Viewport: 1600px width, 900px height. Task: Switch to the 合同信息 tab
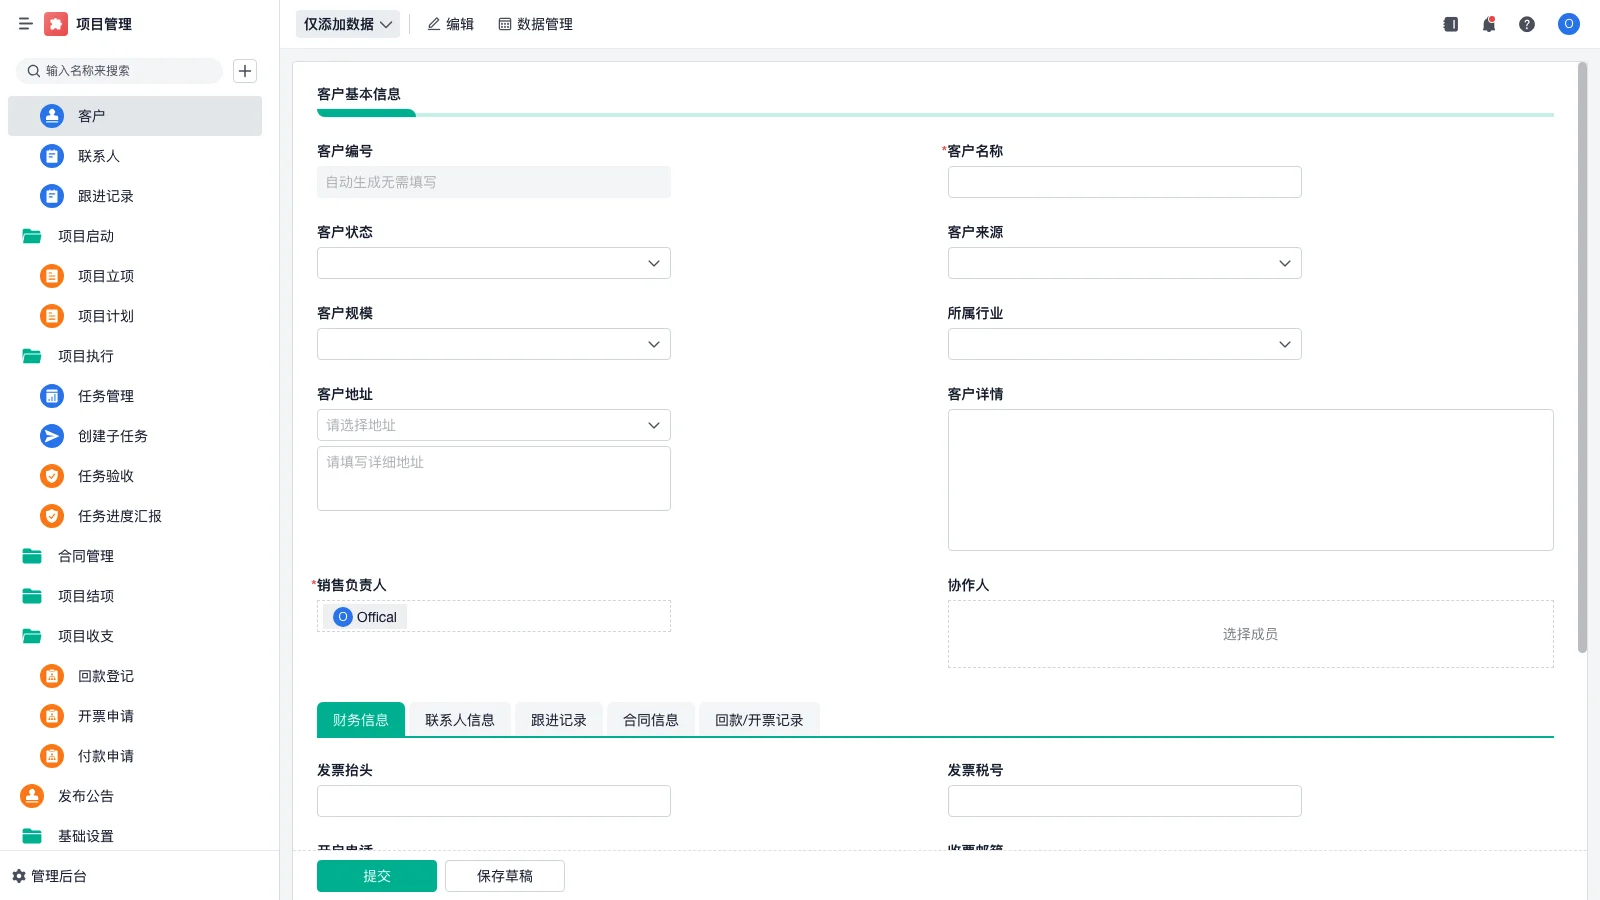[x=651, y=719]
